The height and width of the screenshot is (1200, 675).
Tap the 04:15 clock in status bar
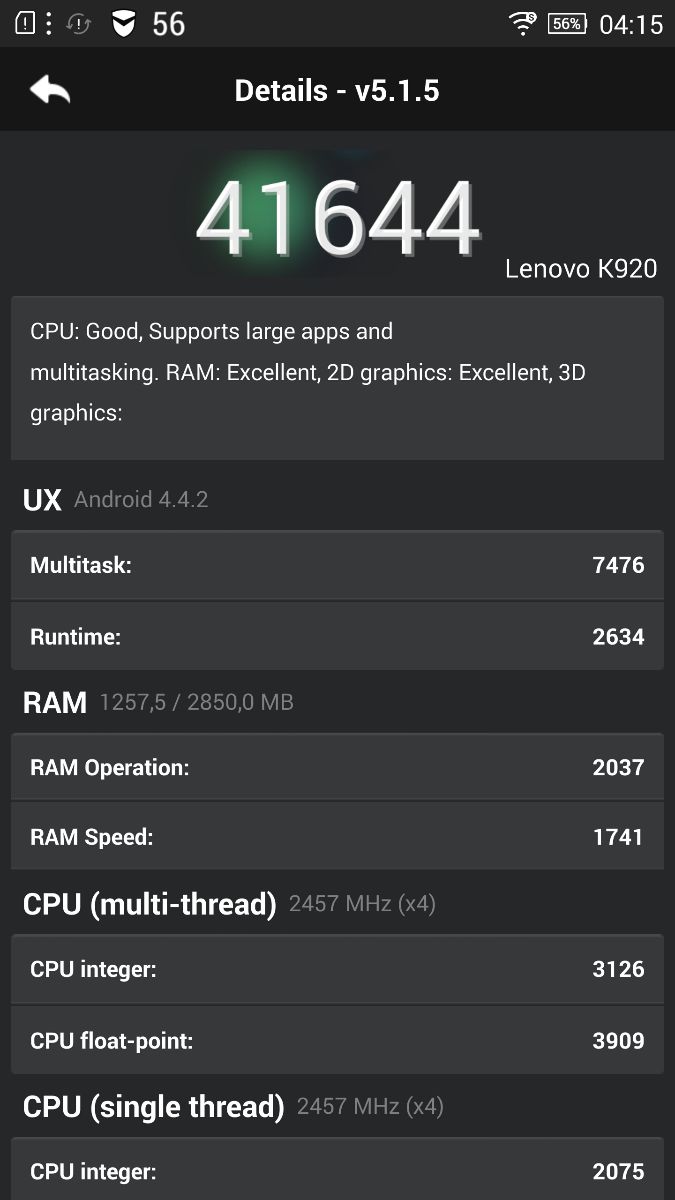coord(630,23)
